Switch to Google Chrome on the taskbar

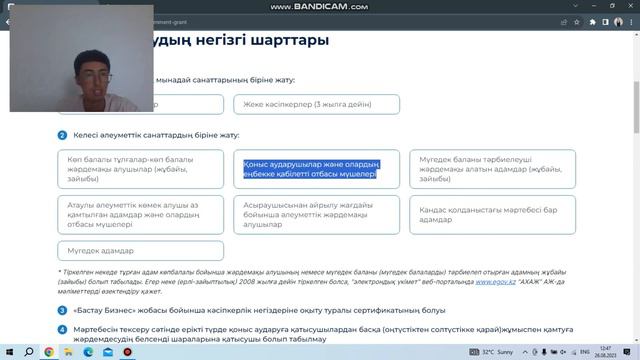click(49, 352)
